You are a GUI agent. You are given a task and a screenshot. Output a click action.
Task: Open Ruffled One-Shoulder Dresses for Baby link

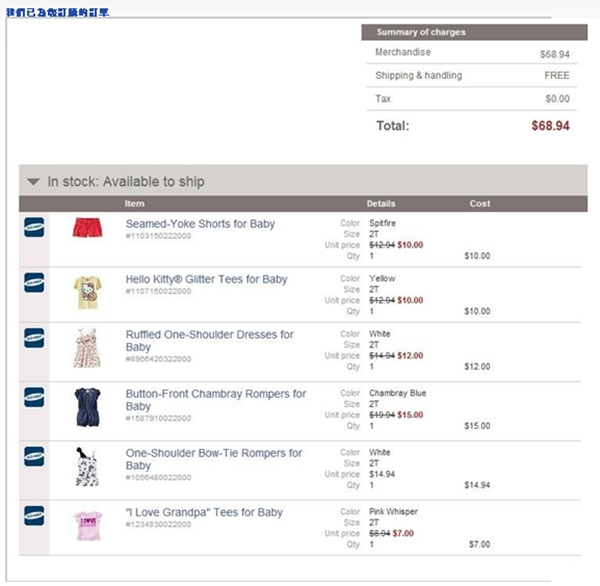tap(210, 341)
